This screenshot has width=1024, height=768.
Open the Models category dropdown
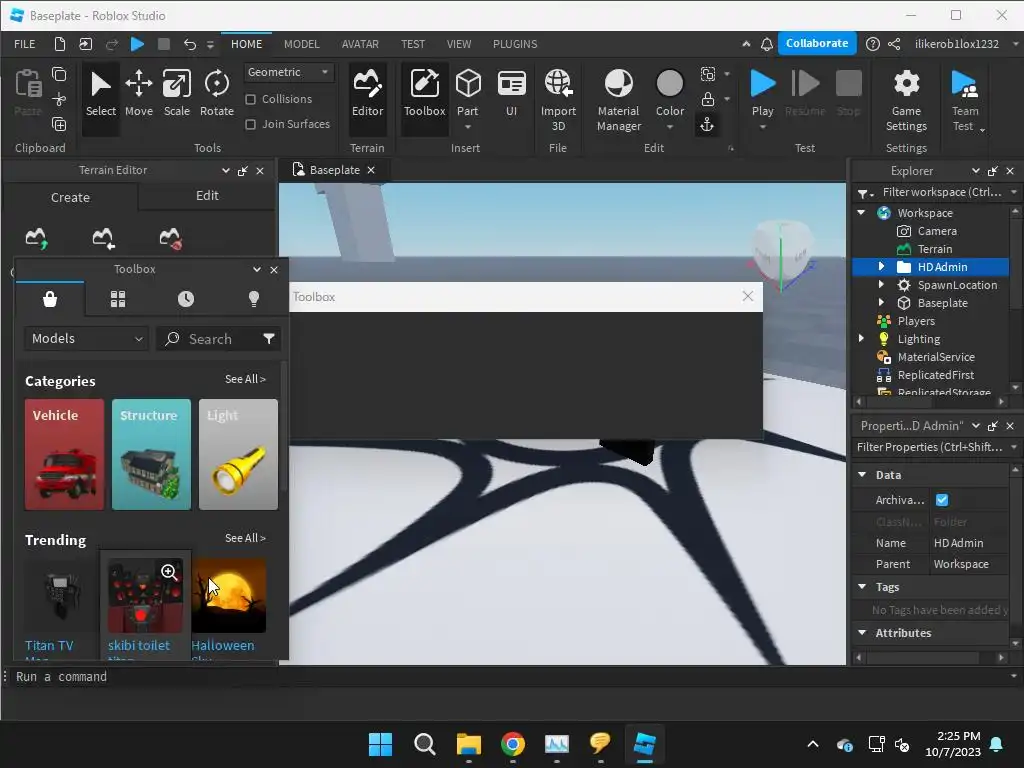point(87,338)
